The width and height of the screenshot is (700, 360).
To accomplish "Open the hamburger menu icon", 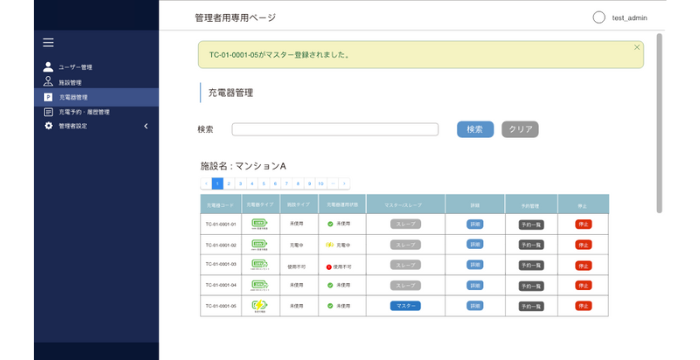I will click(x=48, y=42).
